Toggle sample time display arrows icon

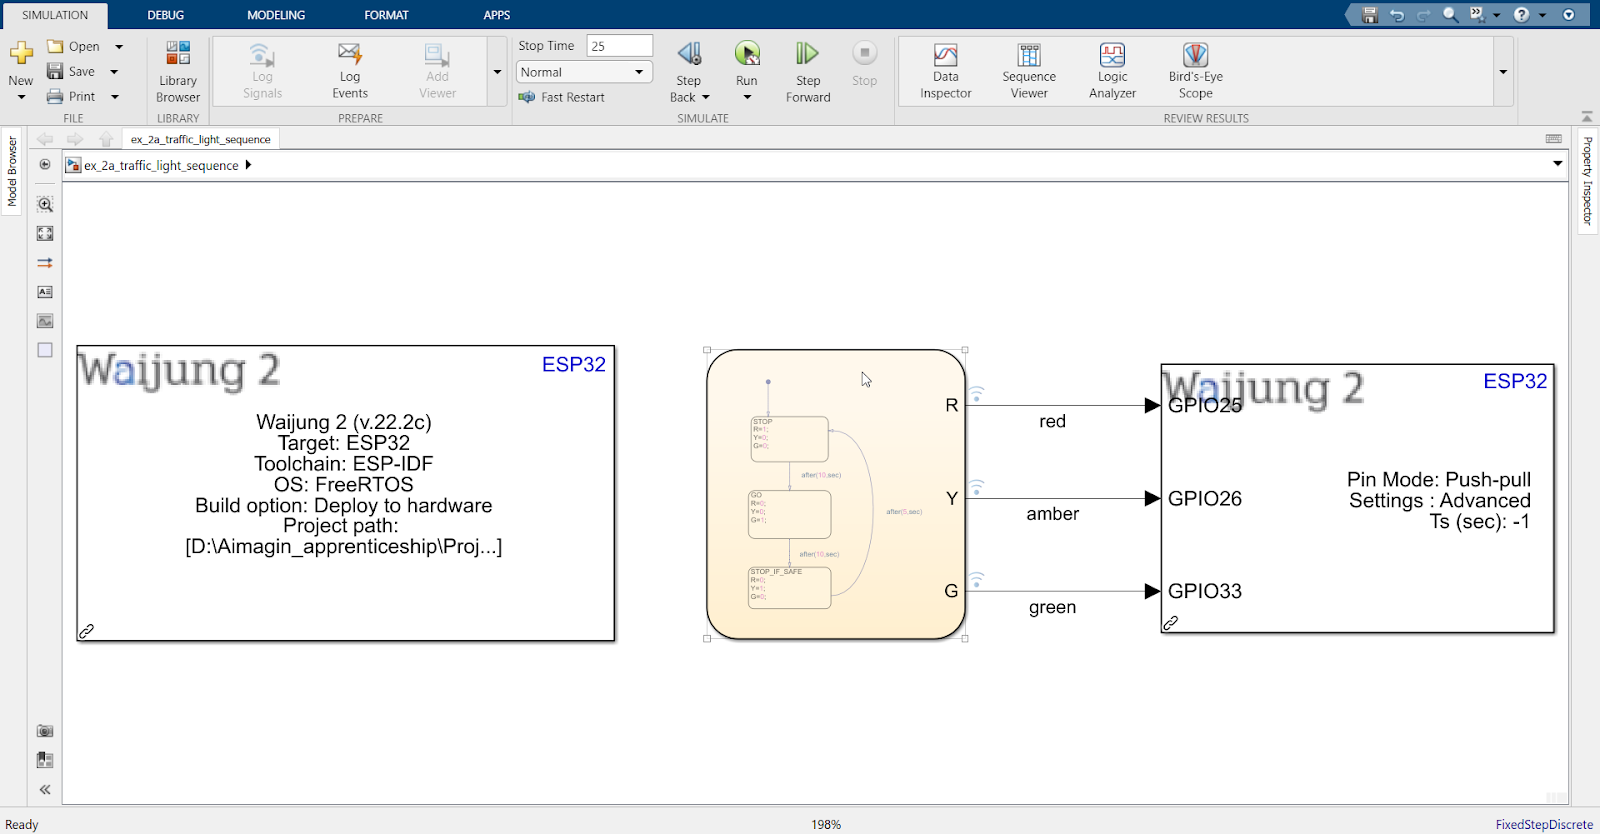pos(45,263)
